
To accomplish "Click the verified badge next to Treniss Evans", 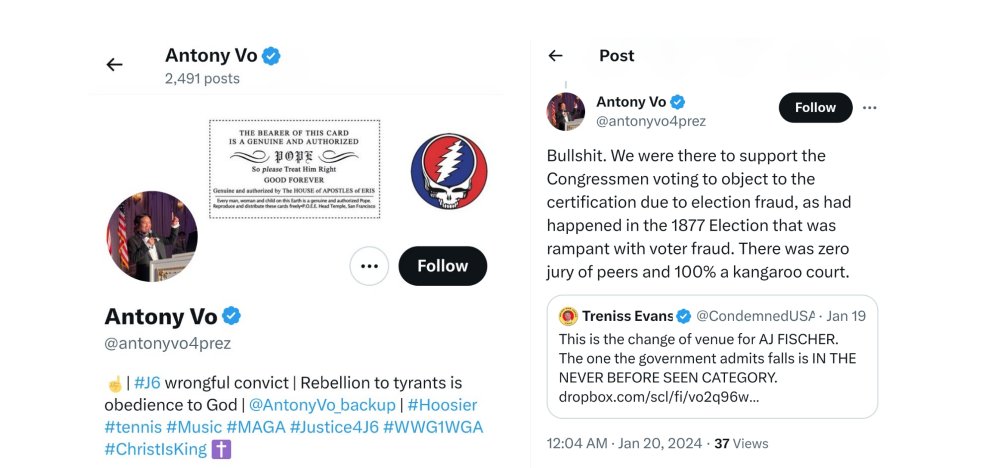I will (684, 316).
